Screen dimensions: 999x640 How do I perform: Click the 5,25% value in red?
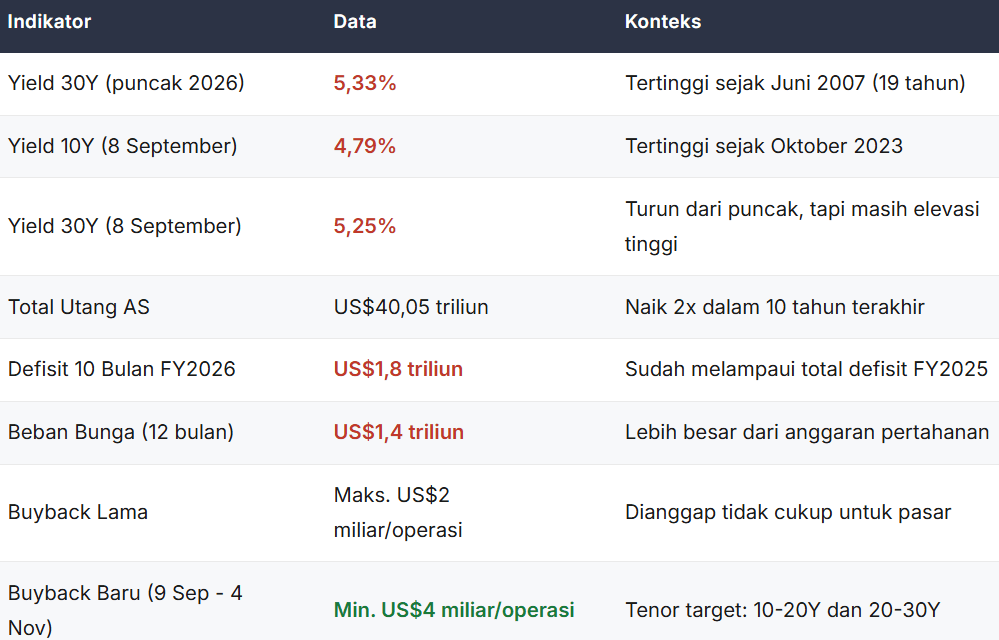click(364, 226)
